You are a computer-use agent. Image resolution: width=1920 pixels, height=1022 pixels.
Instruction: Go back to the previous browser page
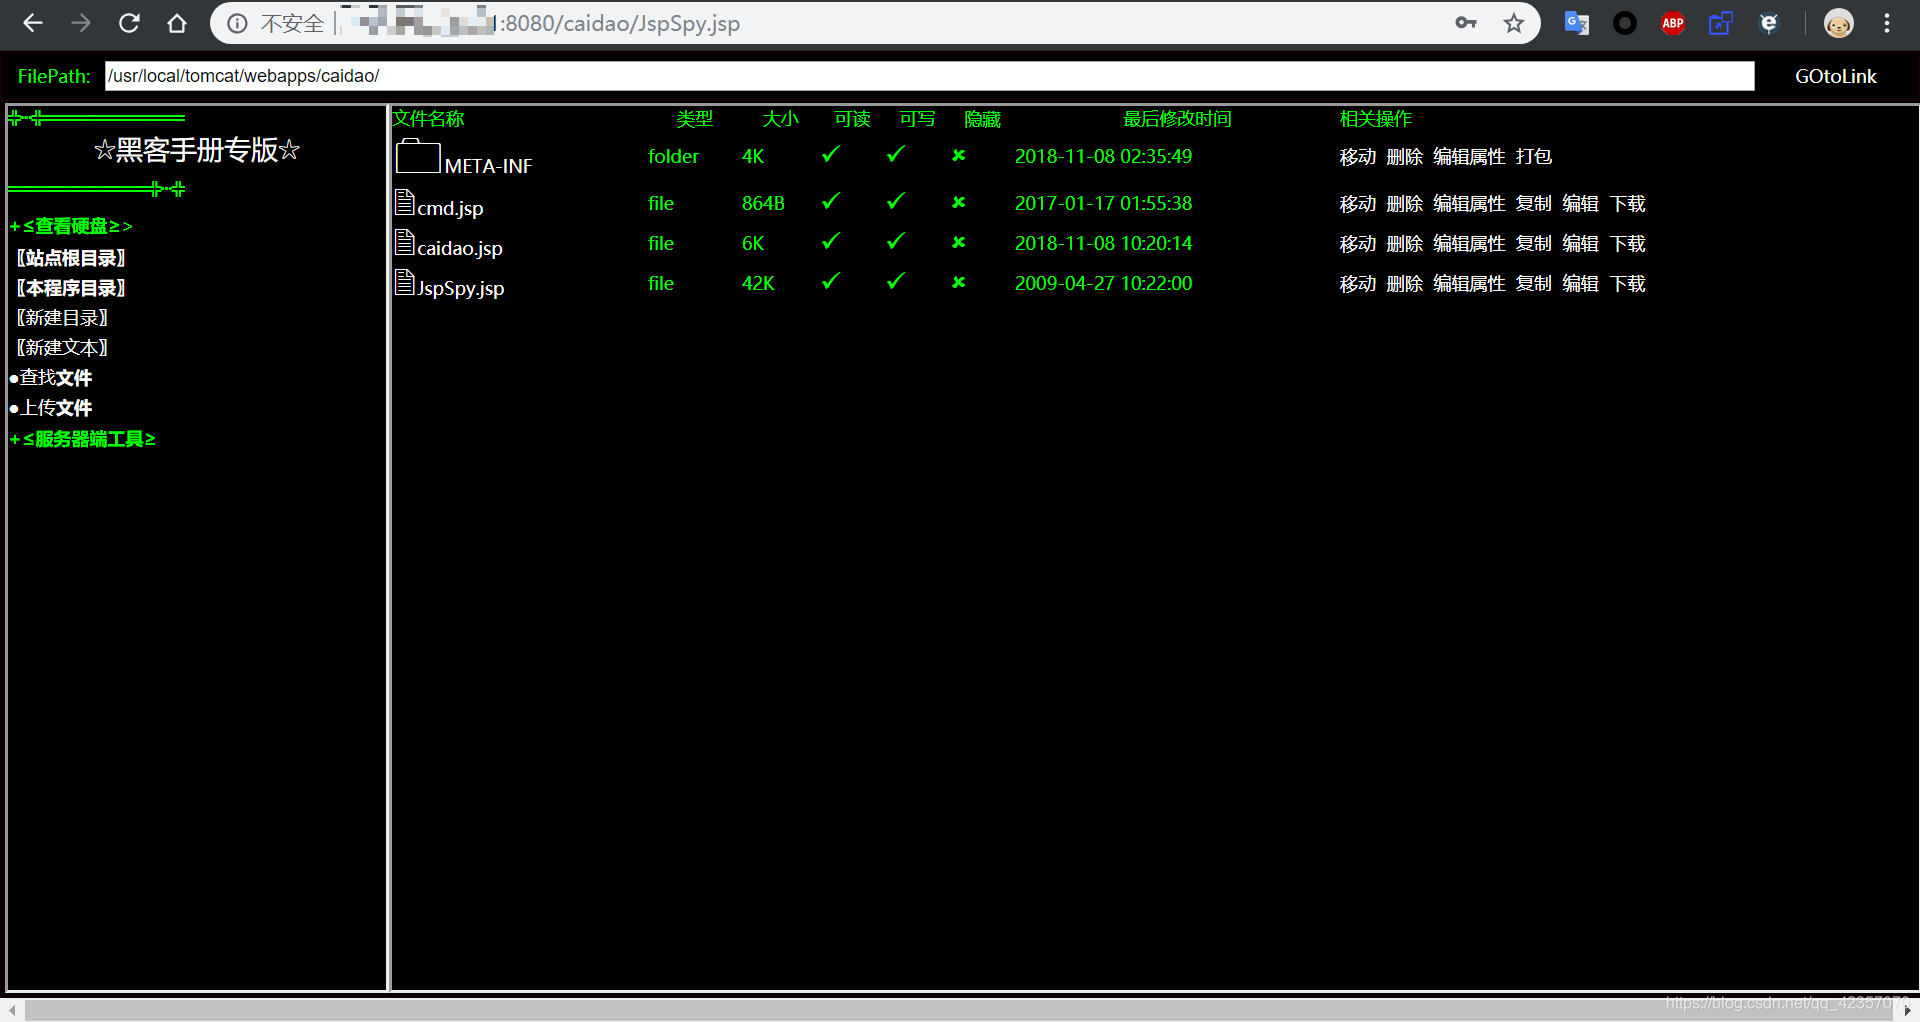33,23
